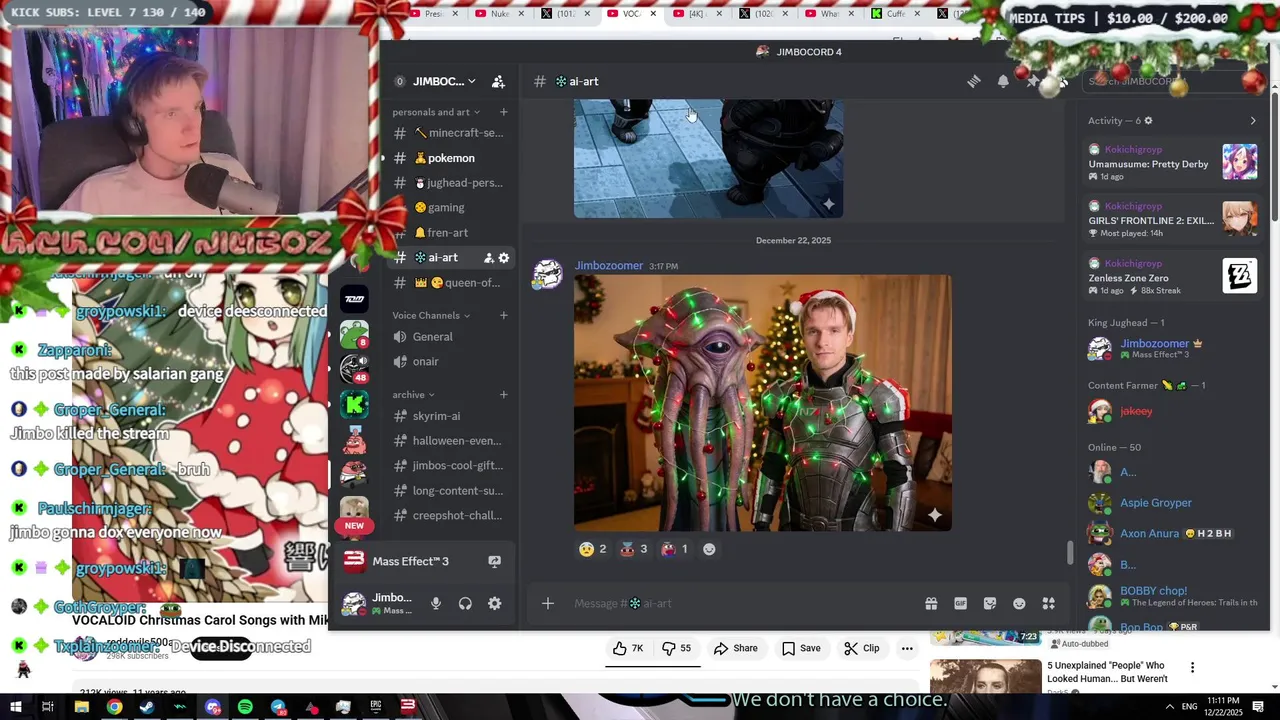Dislike the YouTube video showing 55

coord(677,648)
